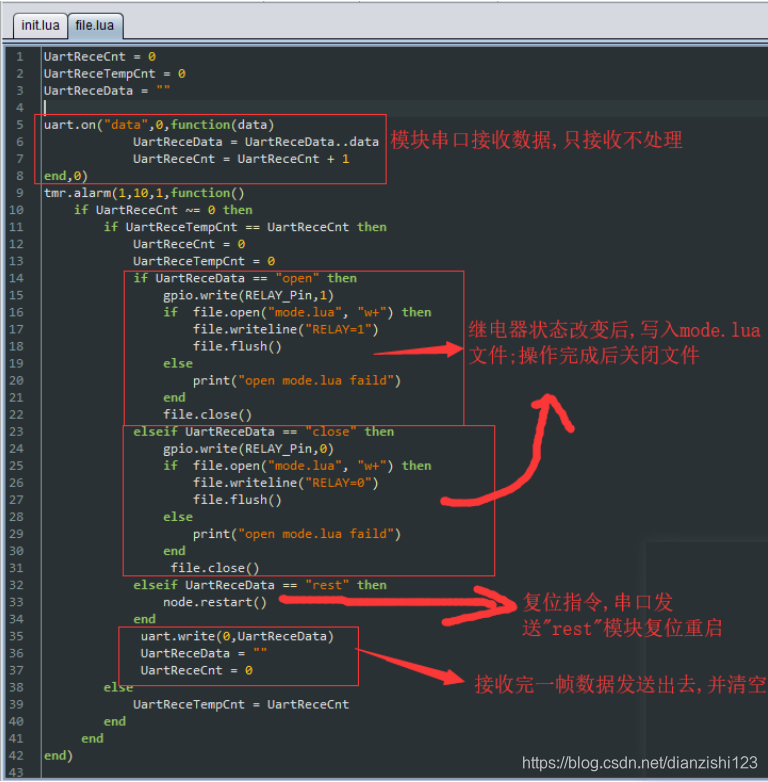Click 'node.restart()' on line 33
This screenshot has width=768, height=782.
click(215, 602)
